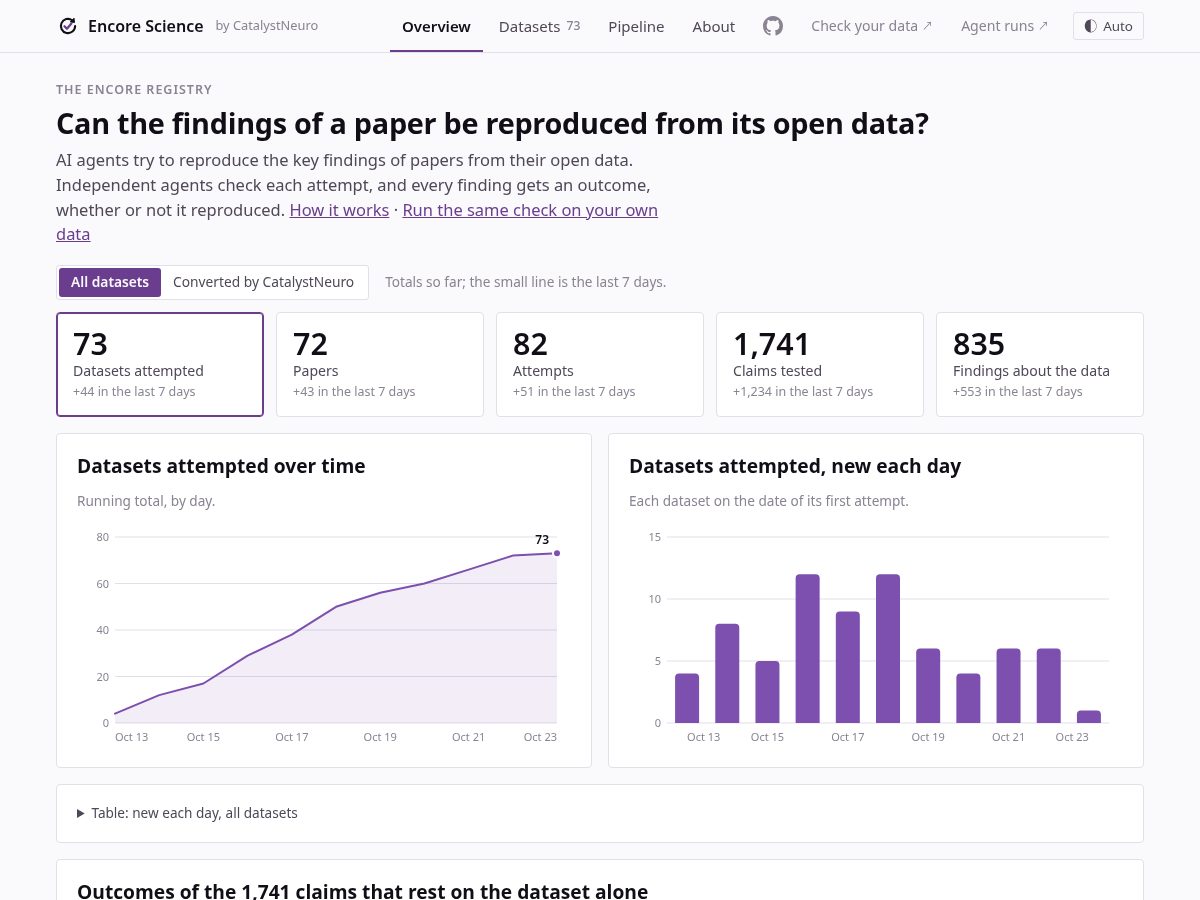The height and width of the screenshot is (900, 1200).
Task: Open Run the same check on your own data
Action: click(x=530, y=210)
